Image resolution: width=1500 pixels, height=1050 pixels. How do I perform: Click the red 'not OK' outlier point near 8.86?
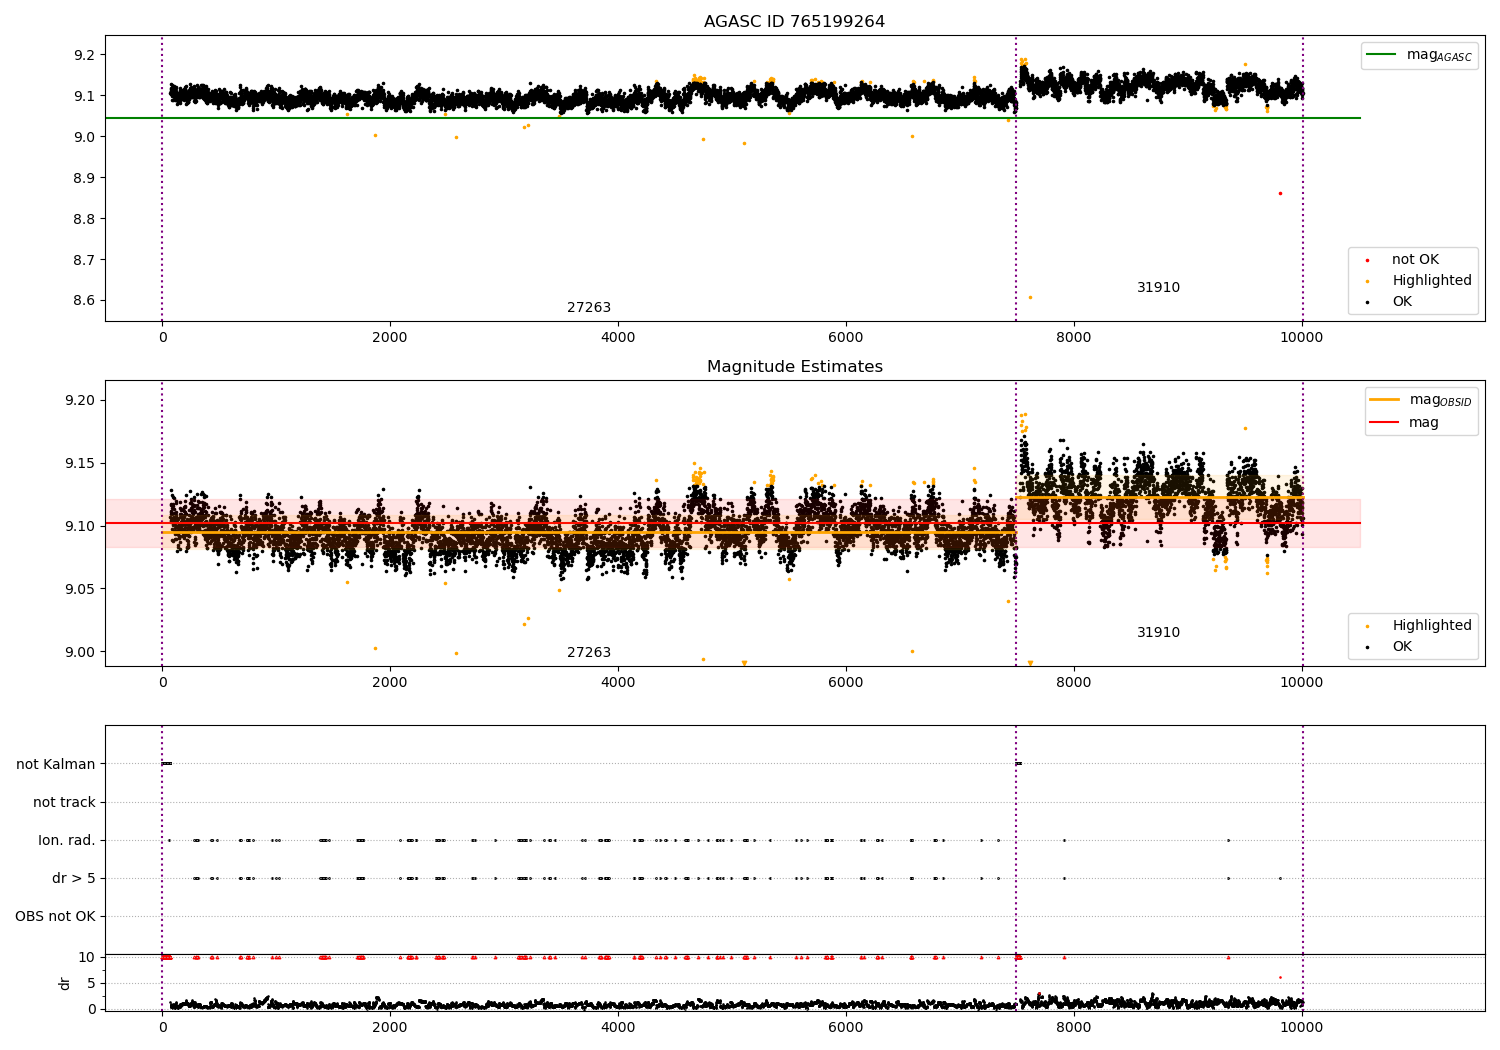pos(1280,193)
